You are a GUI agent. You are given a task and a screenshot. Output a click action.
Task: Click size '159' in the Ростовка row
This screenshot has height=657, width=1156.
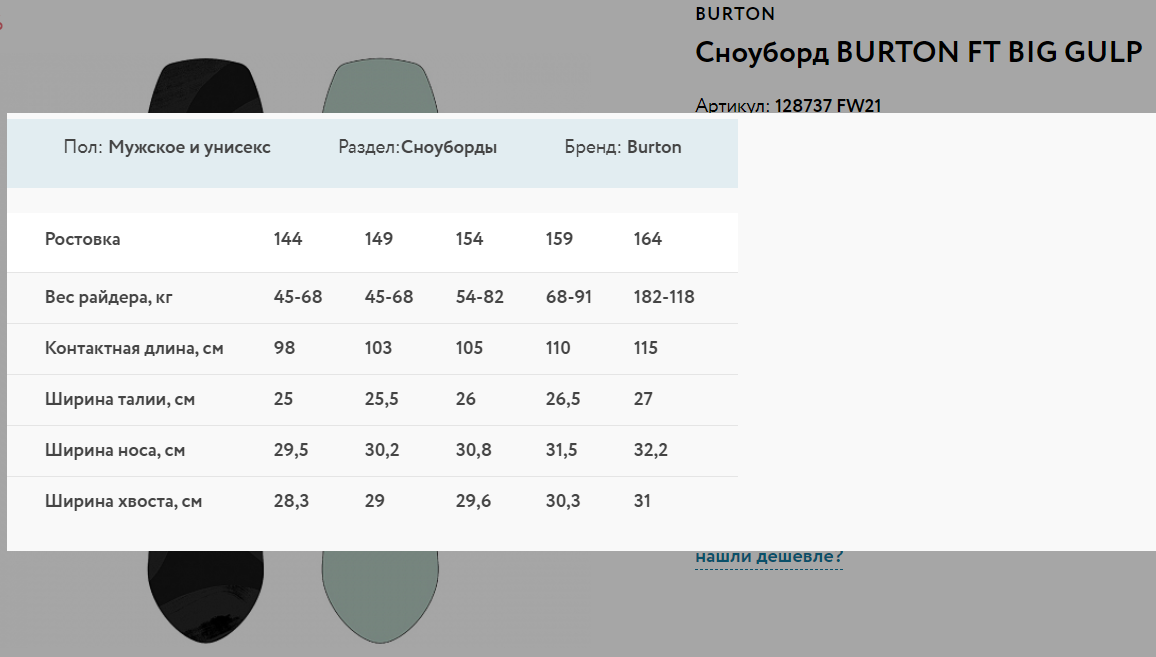[559, 239]
